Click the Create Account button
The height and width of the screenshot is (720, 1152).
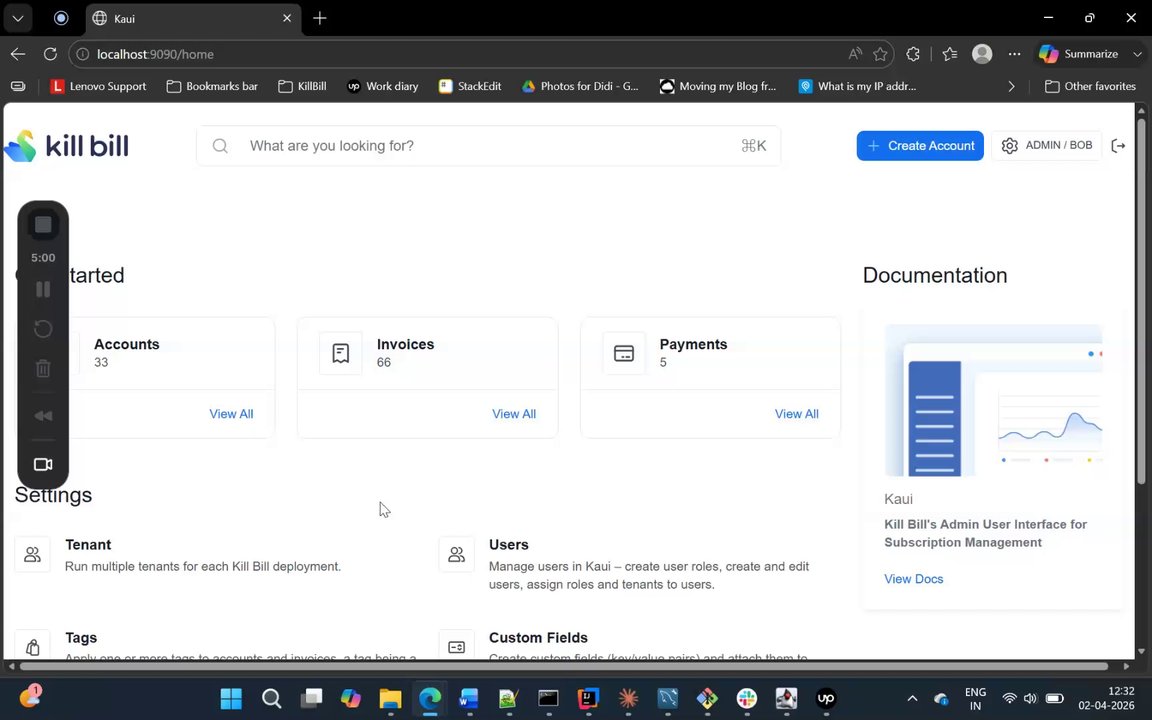(x=920, y=145)
